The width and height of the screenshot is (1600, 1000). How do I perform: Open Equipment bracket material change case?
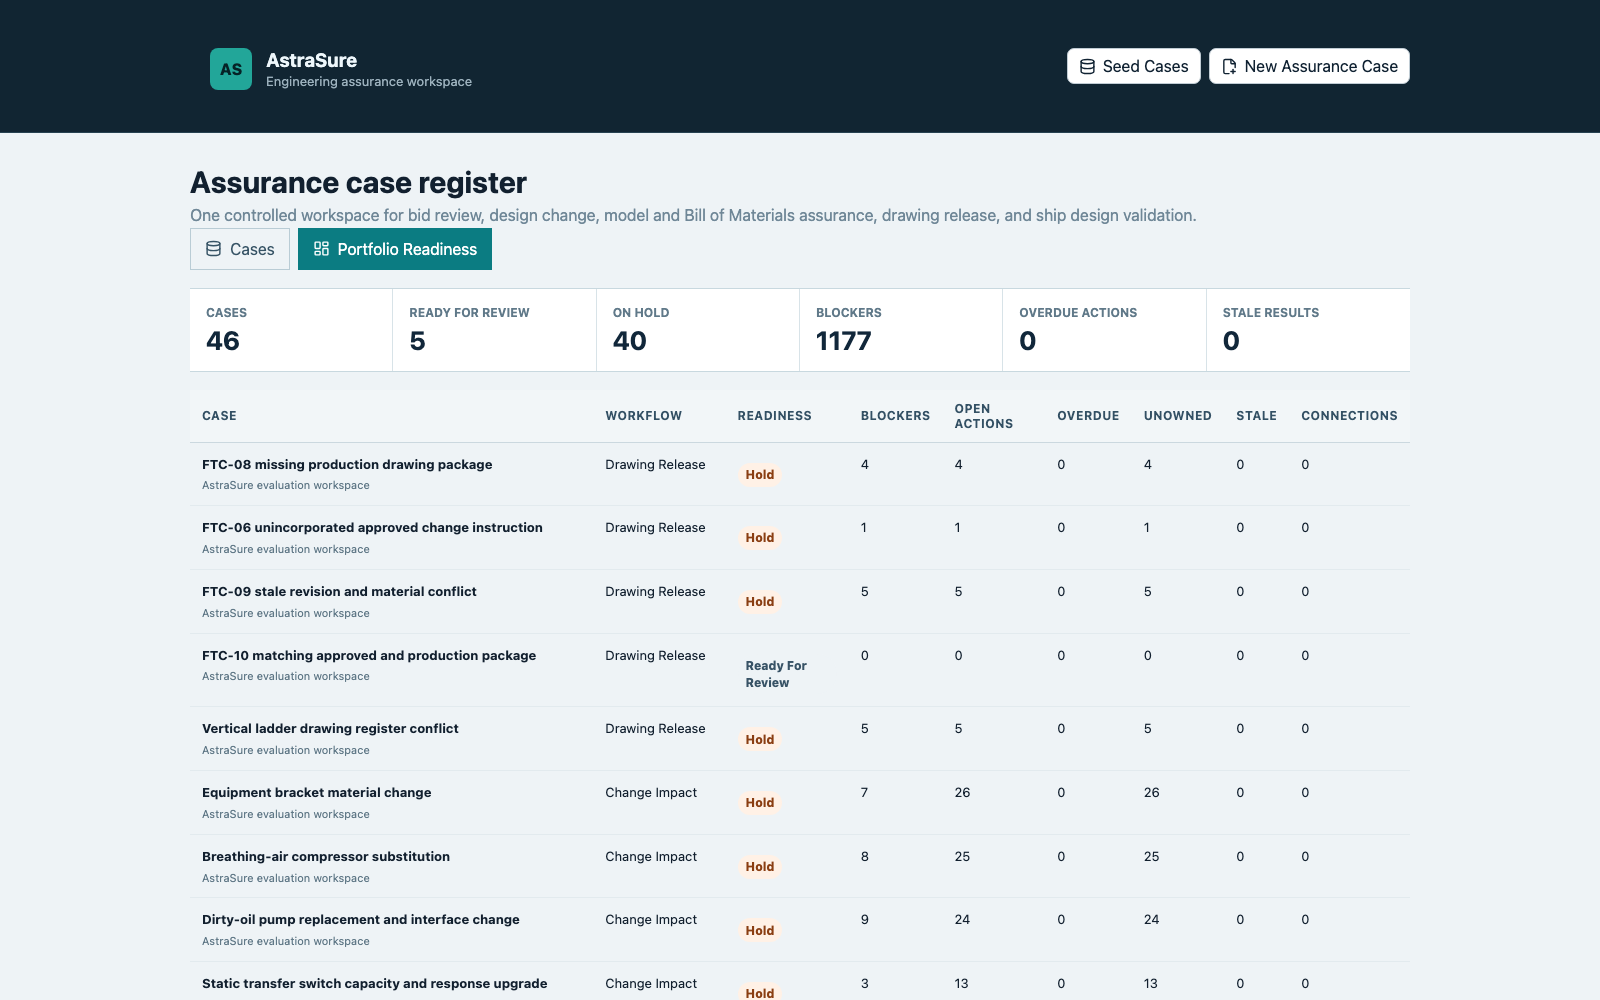coord(317,792)
